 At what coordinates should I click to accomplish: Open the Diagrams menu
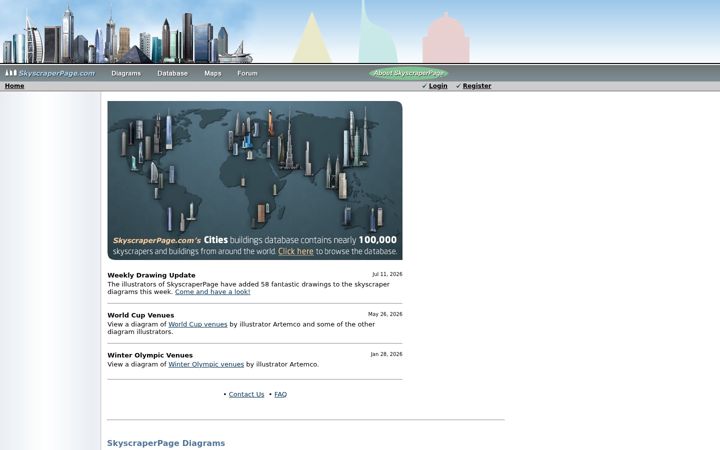point(126,73)
